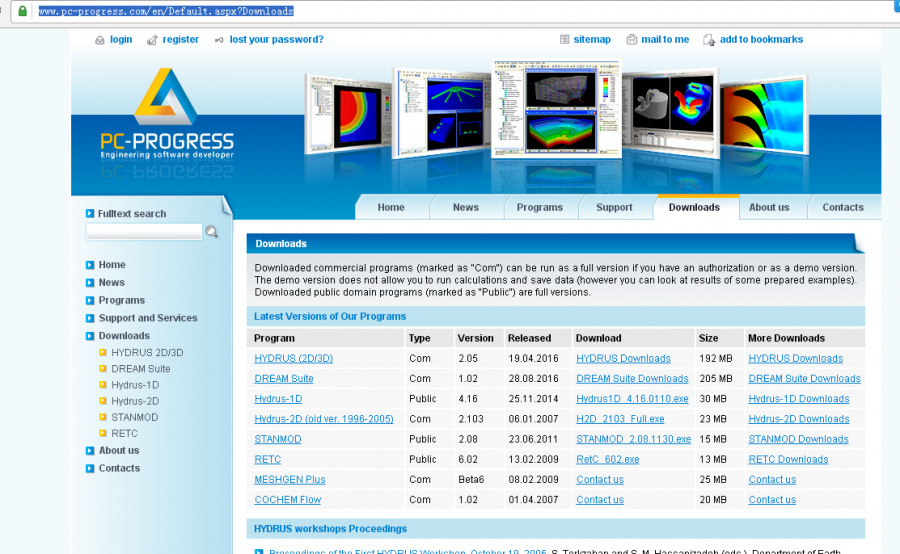
Task: Open the sitemap link
Action: tap(592, 40)
